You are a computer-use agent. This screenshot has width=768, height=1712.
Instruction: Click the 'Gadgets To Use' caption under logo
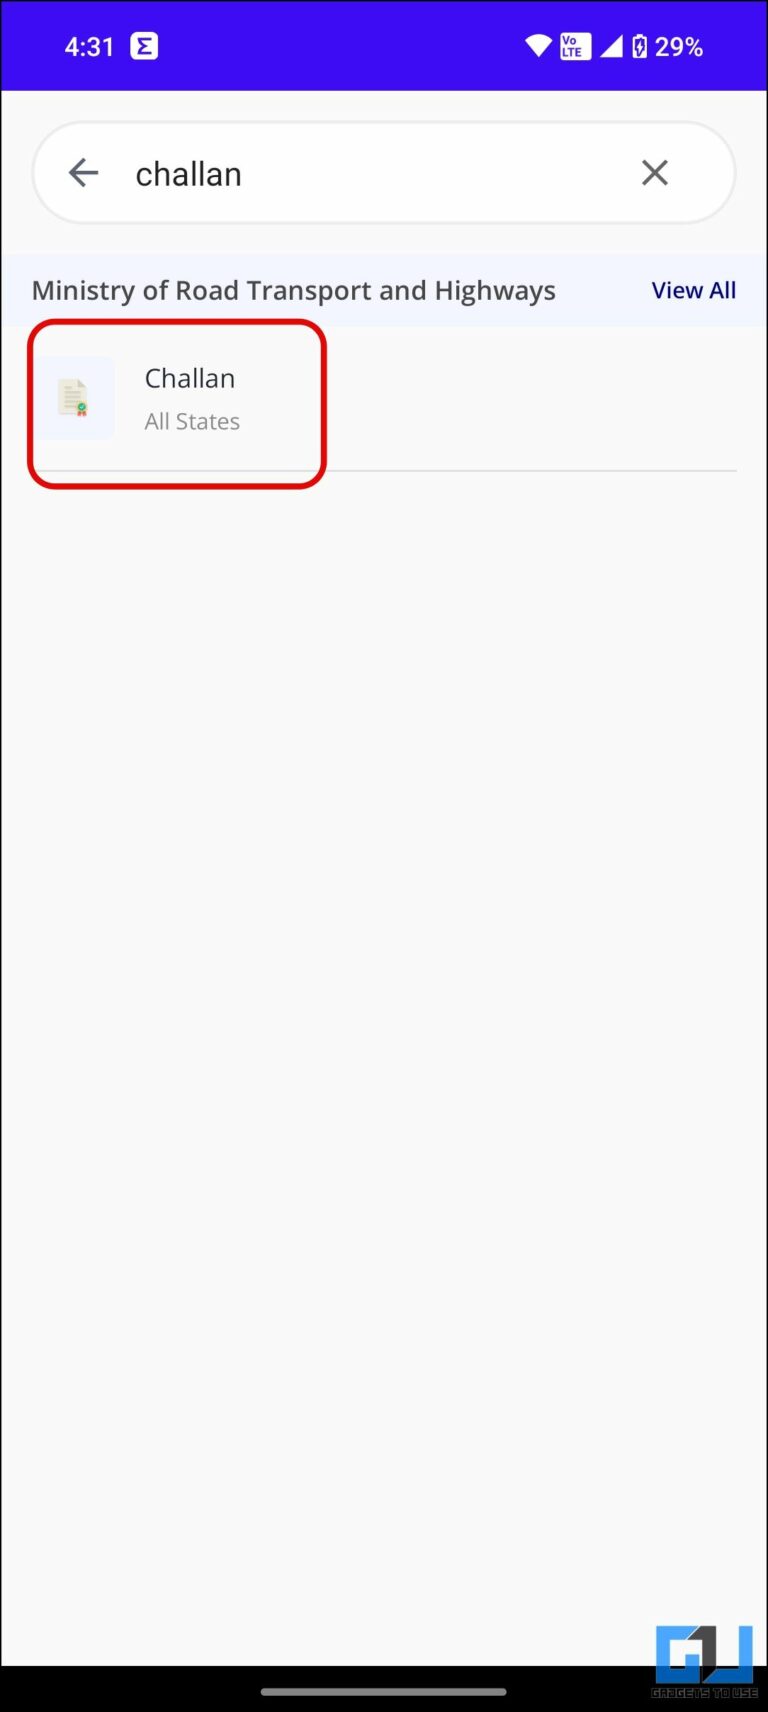(704, 1693)
